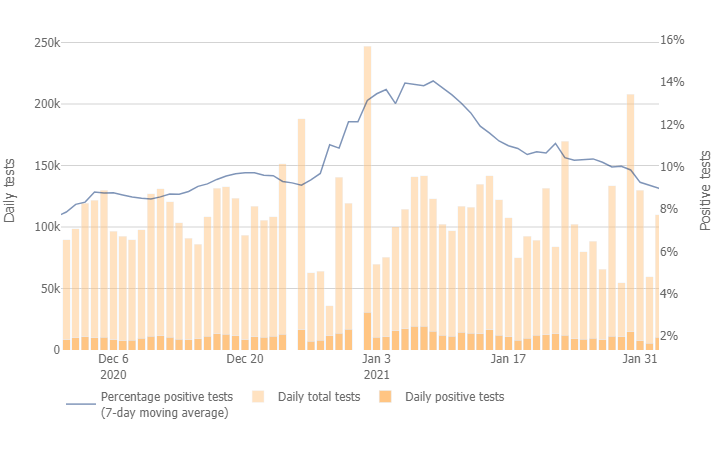Click the 100k y-axis tick label
This screenshot has height=450, width=720.
(x=47, y=227)
